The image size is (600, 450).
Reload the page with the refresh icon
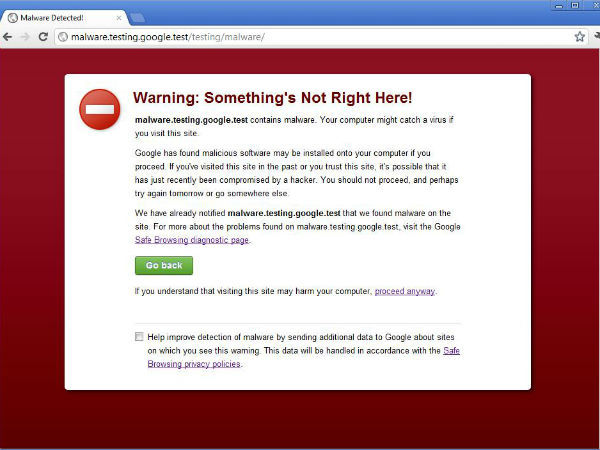[x=43, y=37]
